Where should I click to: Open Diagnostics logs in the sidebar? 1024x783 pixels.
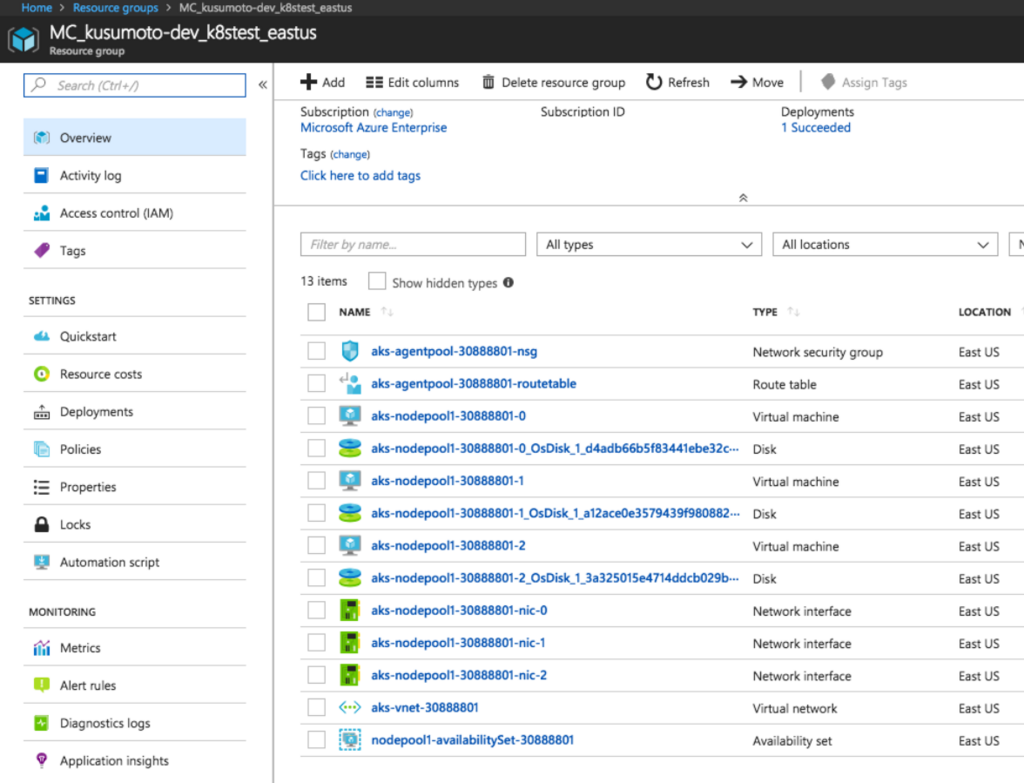click(135, 722)
